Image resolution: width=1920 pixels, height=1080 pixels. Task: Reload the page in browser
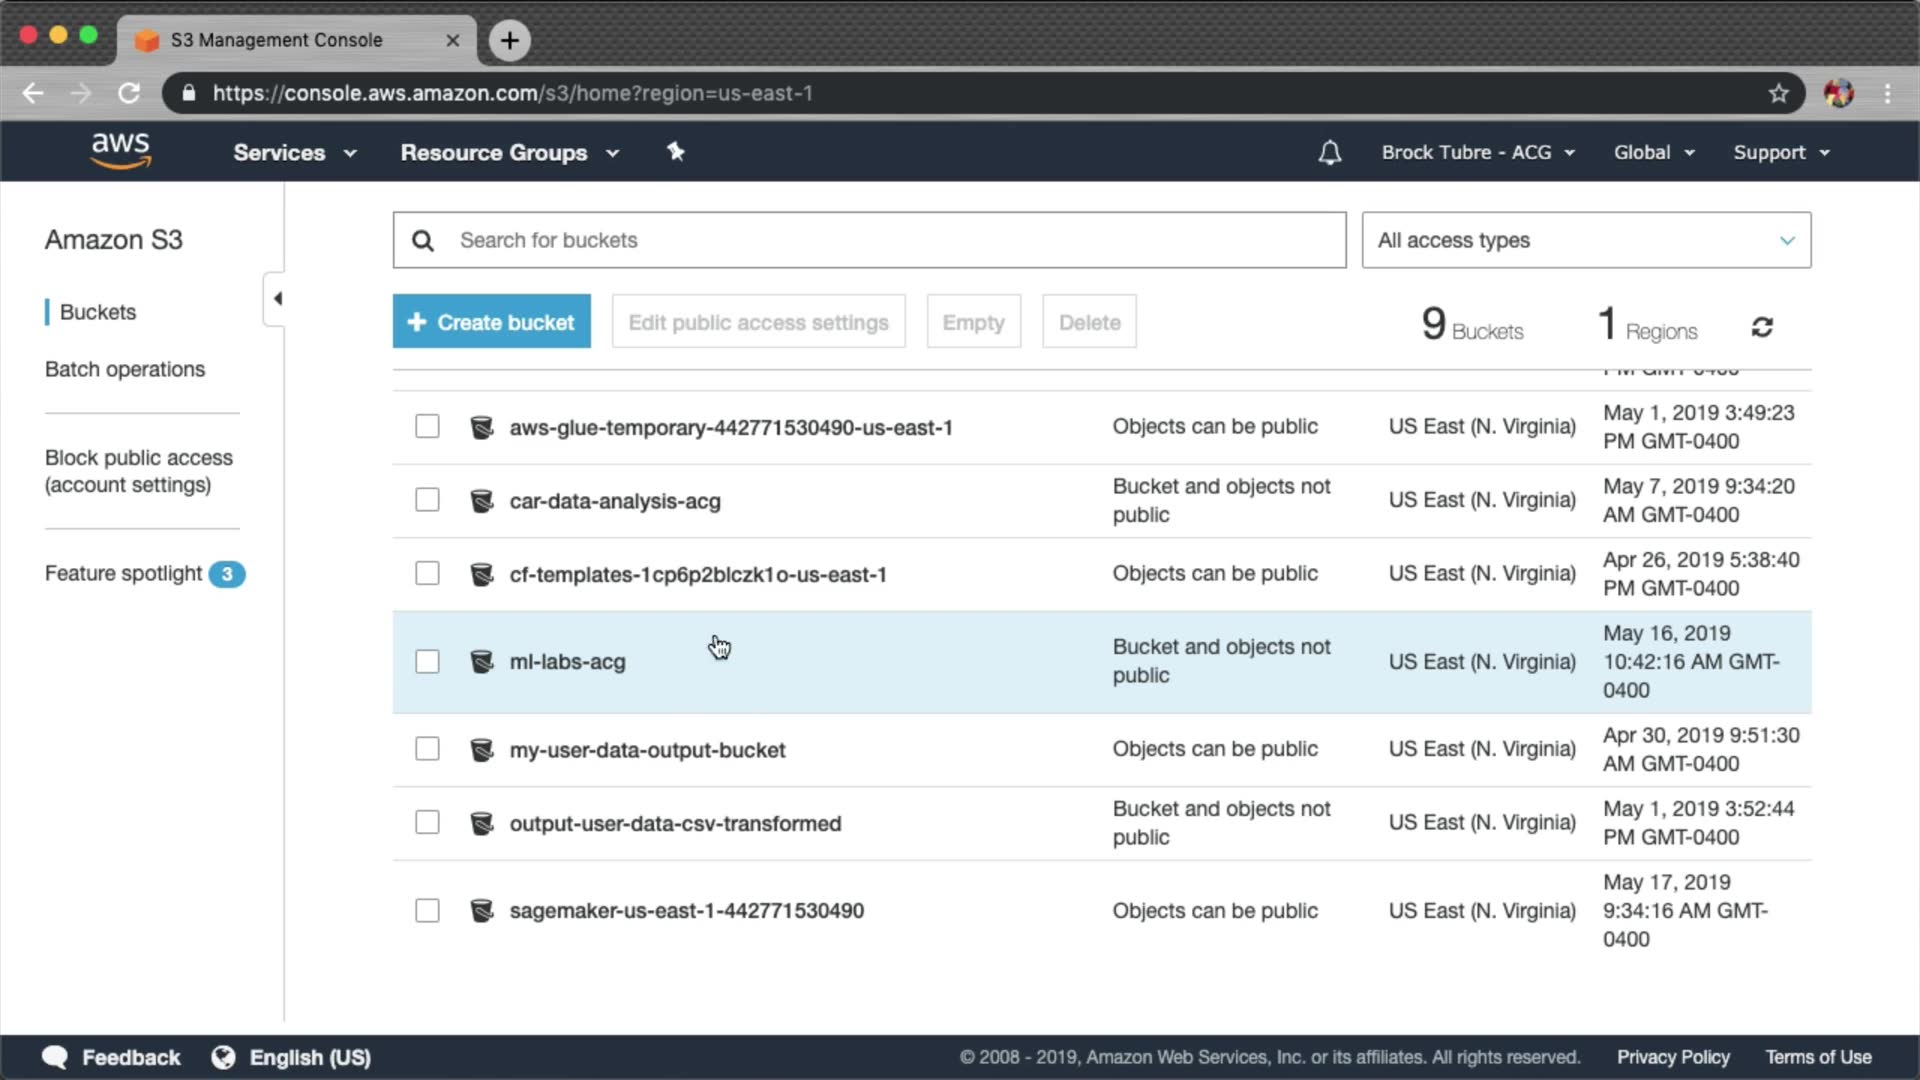coord(129,93)
